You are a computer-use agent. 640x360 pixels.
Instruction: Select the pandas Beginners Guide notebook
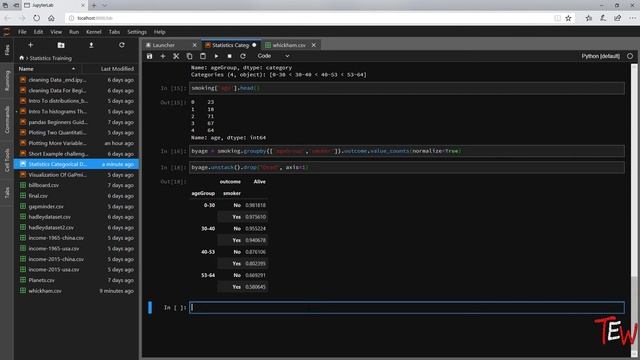[x=76, y=122]
